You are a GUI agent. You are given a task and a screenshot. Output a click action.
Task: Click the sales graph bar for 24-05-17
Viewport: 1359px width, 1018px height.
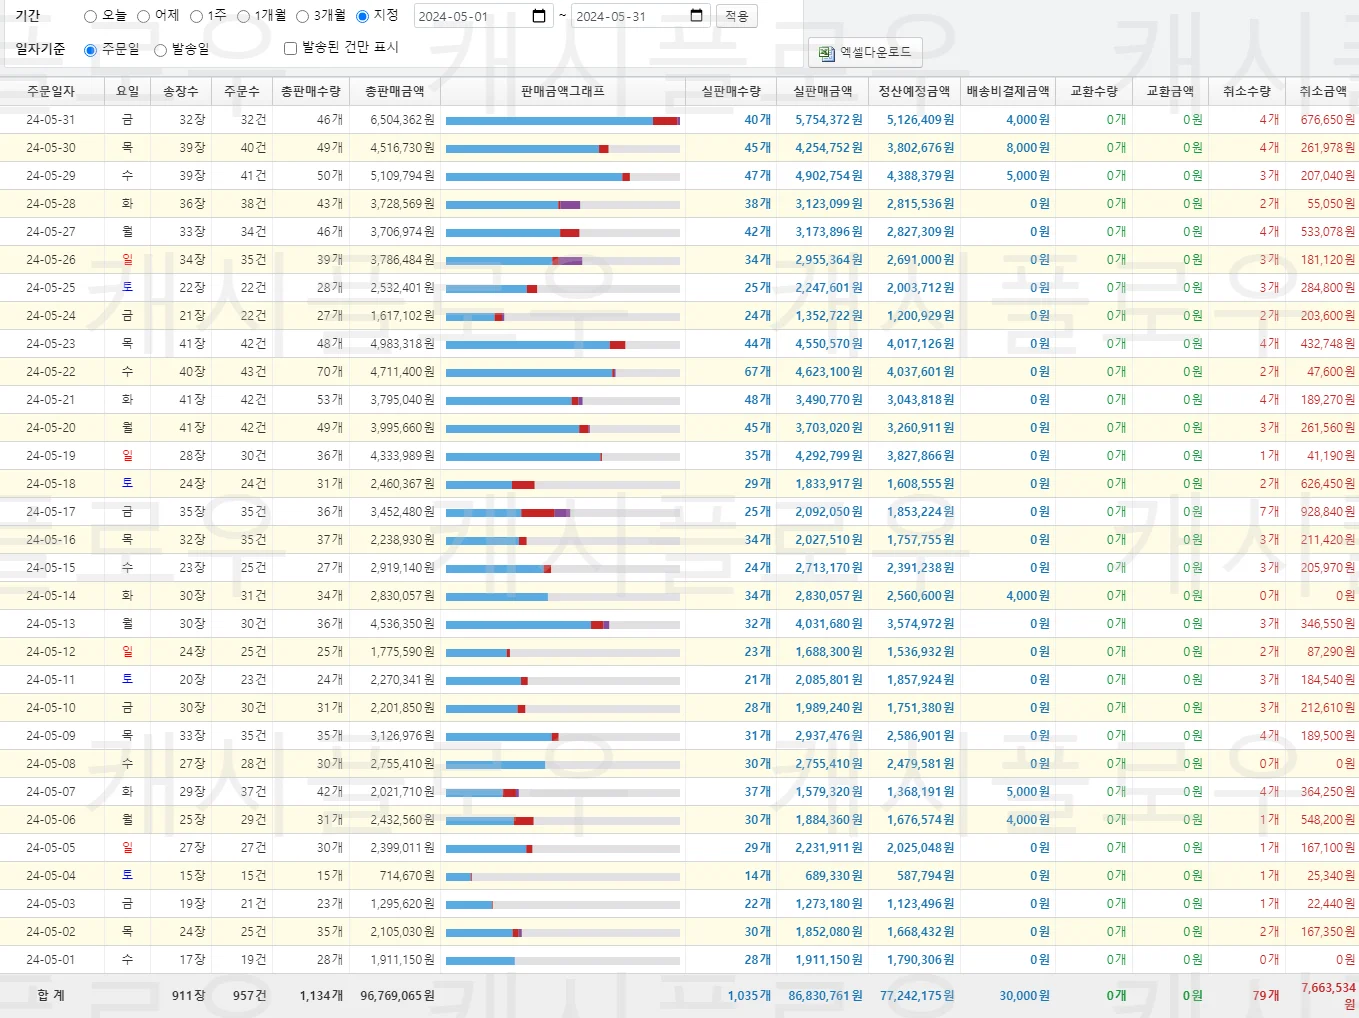(x=563, y=513)
